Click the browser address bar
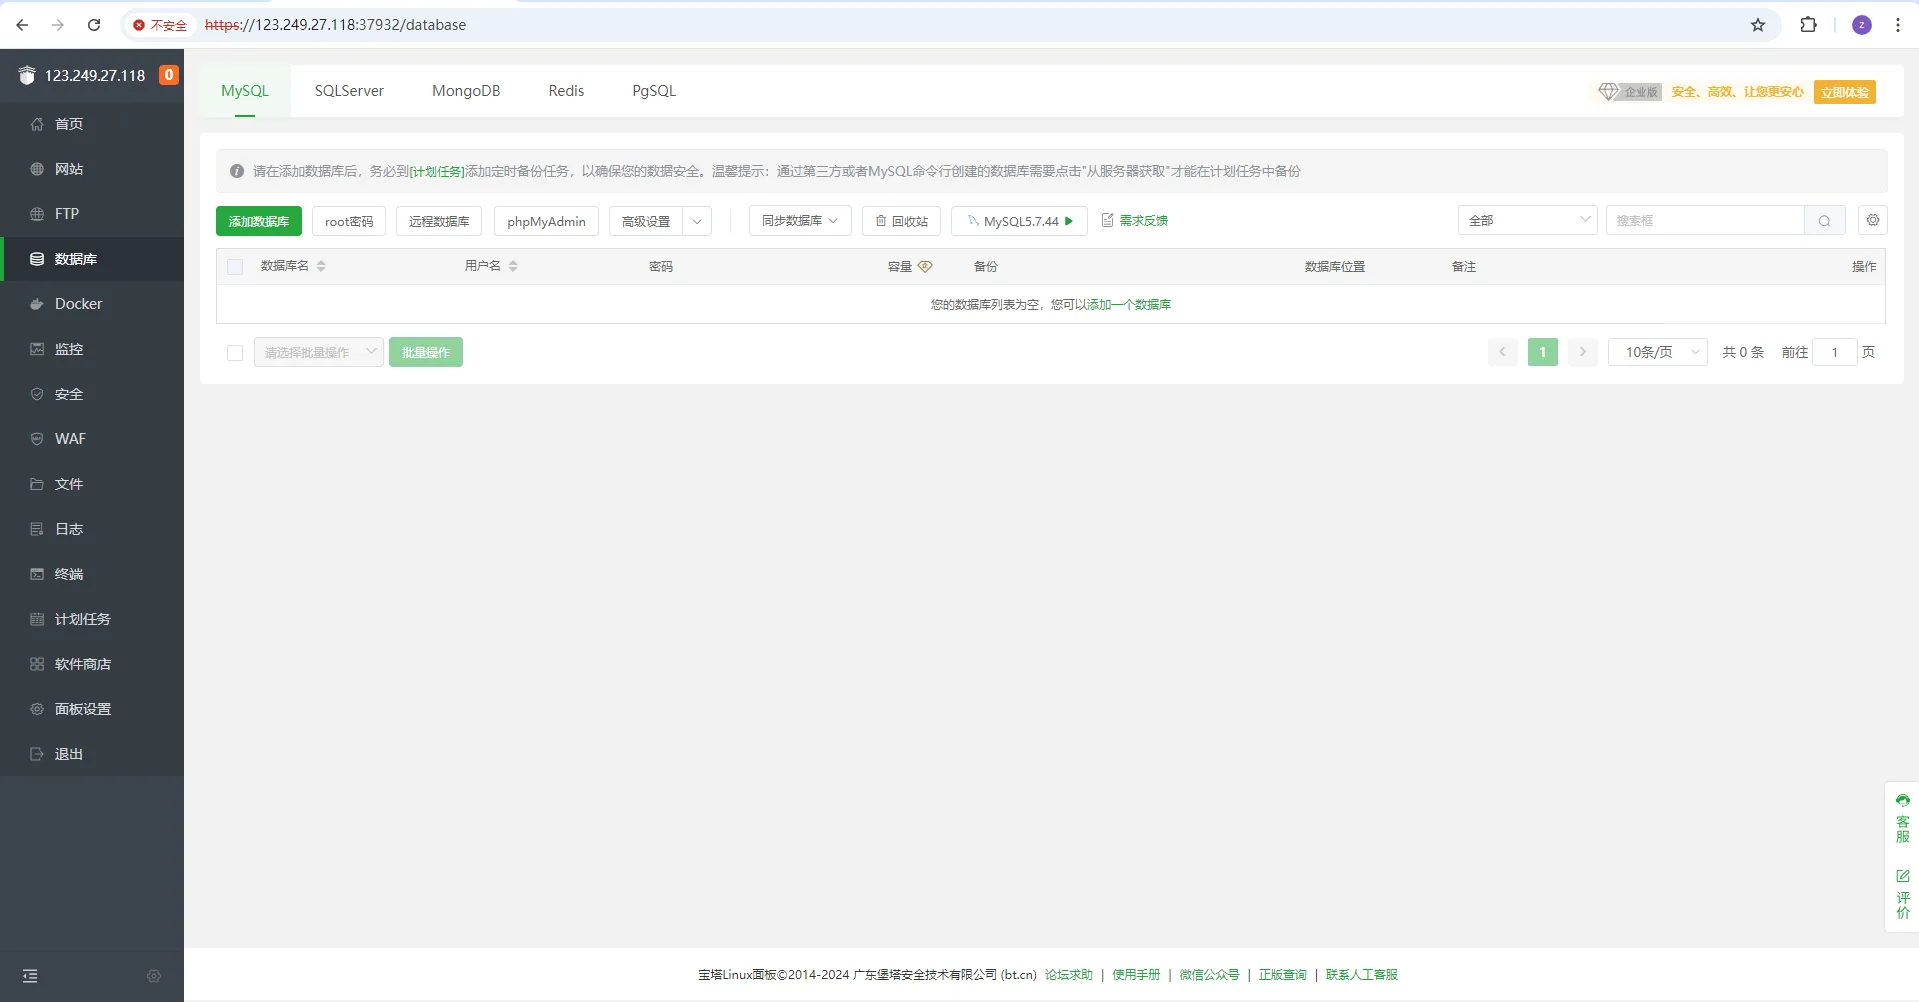The width and height of the screenshot is (1919, 1002). click(x=950, y=25)
